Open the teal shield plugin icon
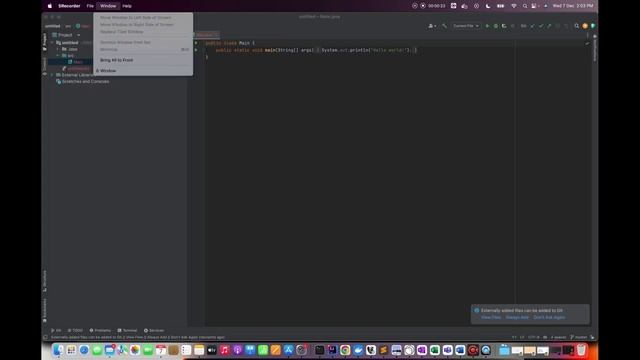640x360 pixels. coord(593,26)
